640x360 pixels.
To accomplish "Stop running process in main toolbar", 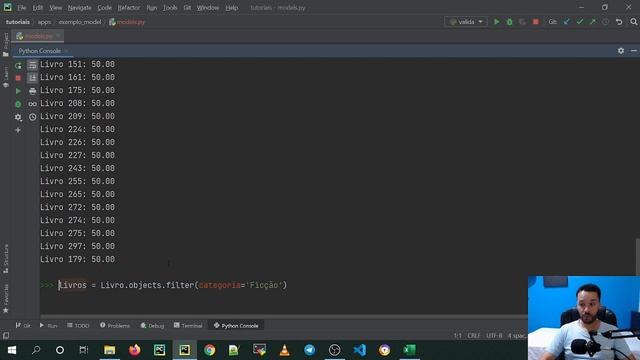I will [x=536, y=22].
